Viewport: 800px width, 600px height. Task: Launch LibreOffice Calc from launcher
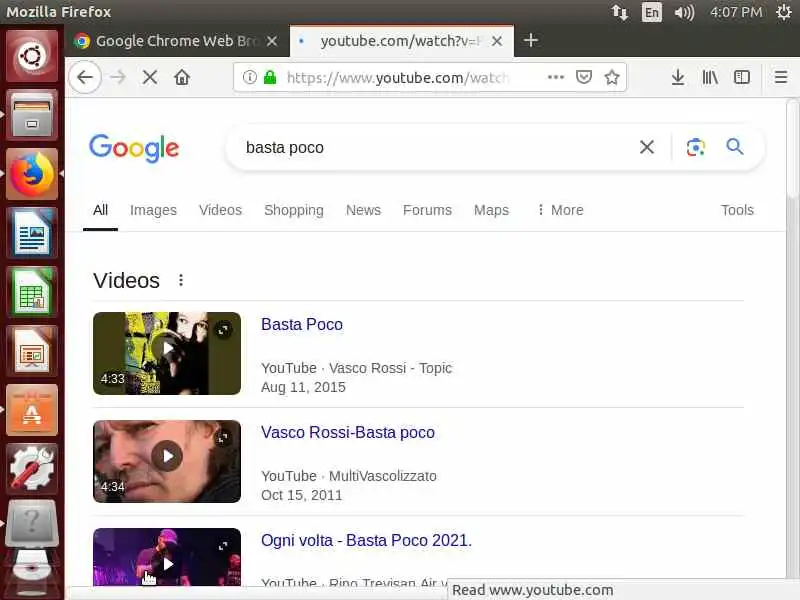32,292
